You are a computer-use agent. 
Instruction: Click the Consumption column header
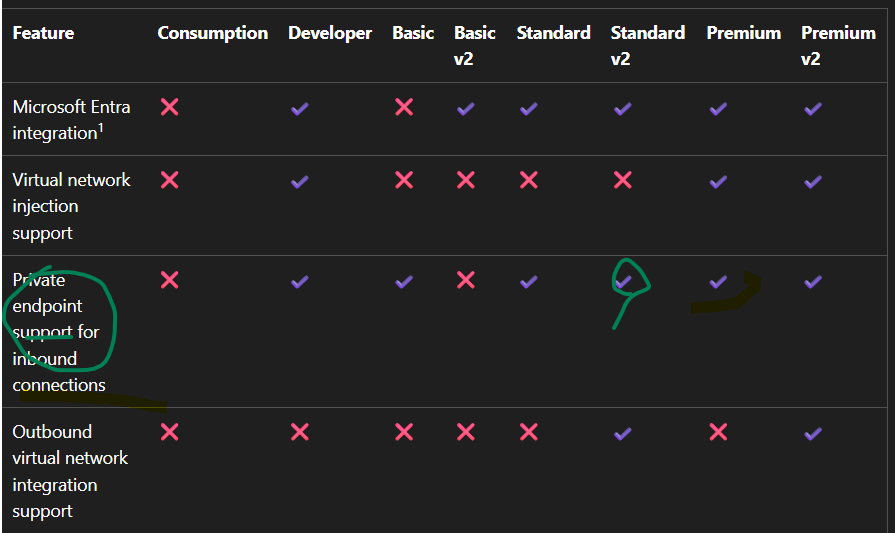(213, 33)
